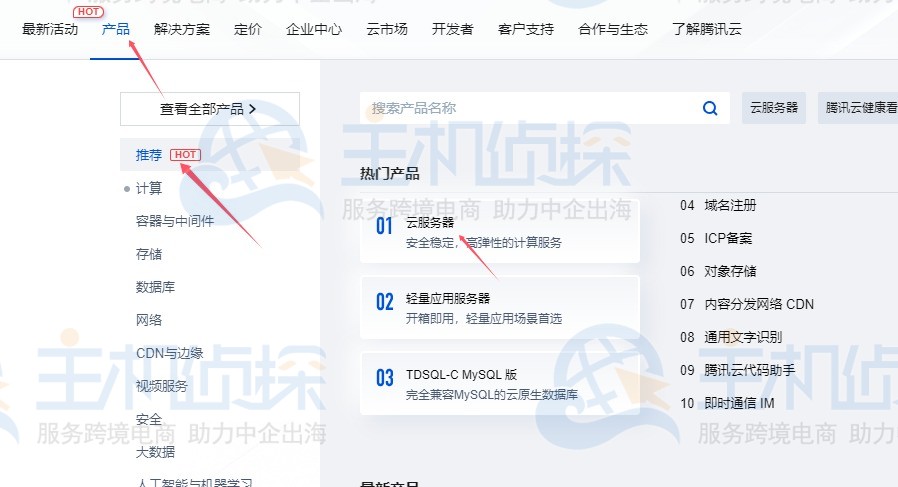Click the HOT badge above 最新活动
Image resolution: width=898 pixels, height=487 pixels.
pos(88,11)
